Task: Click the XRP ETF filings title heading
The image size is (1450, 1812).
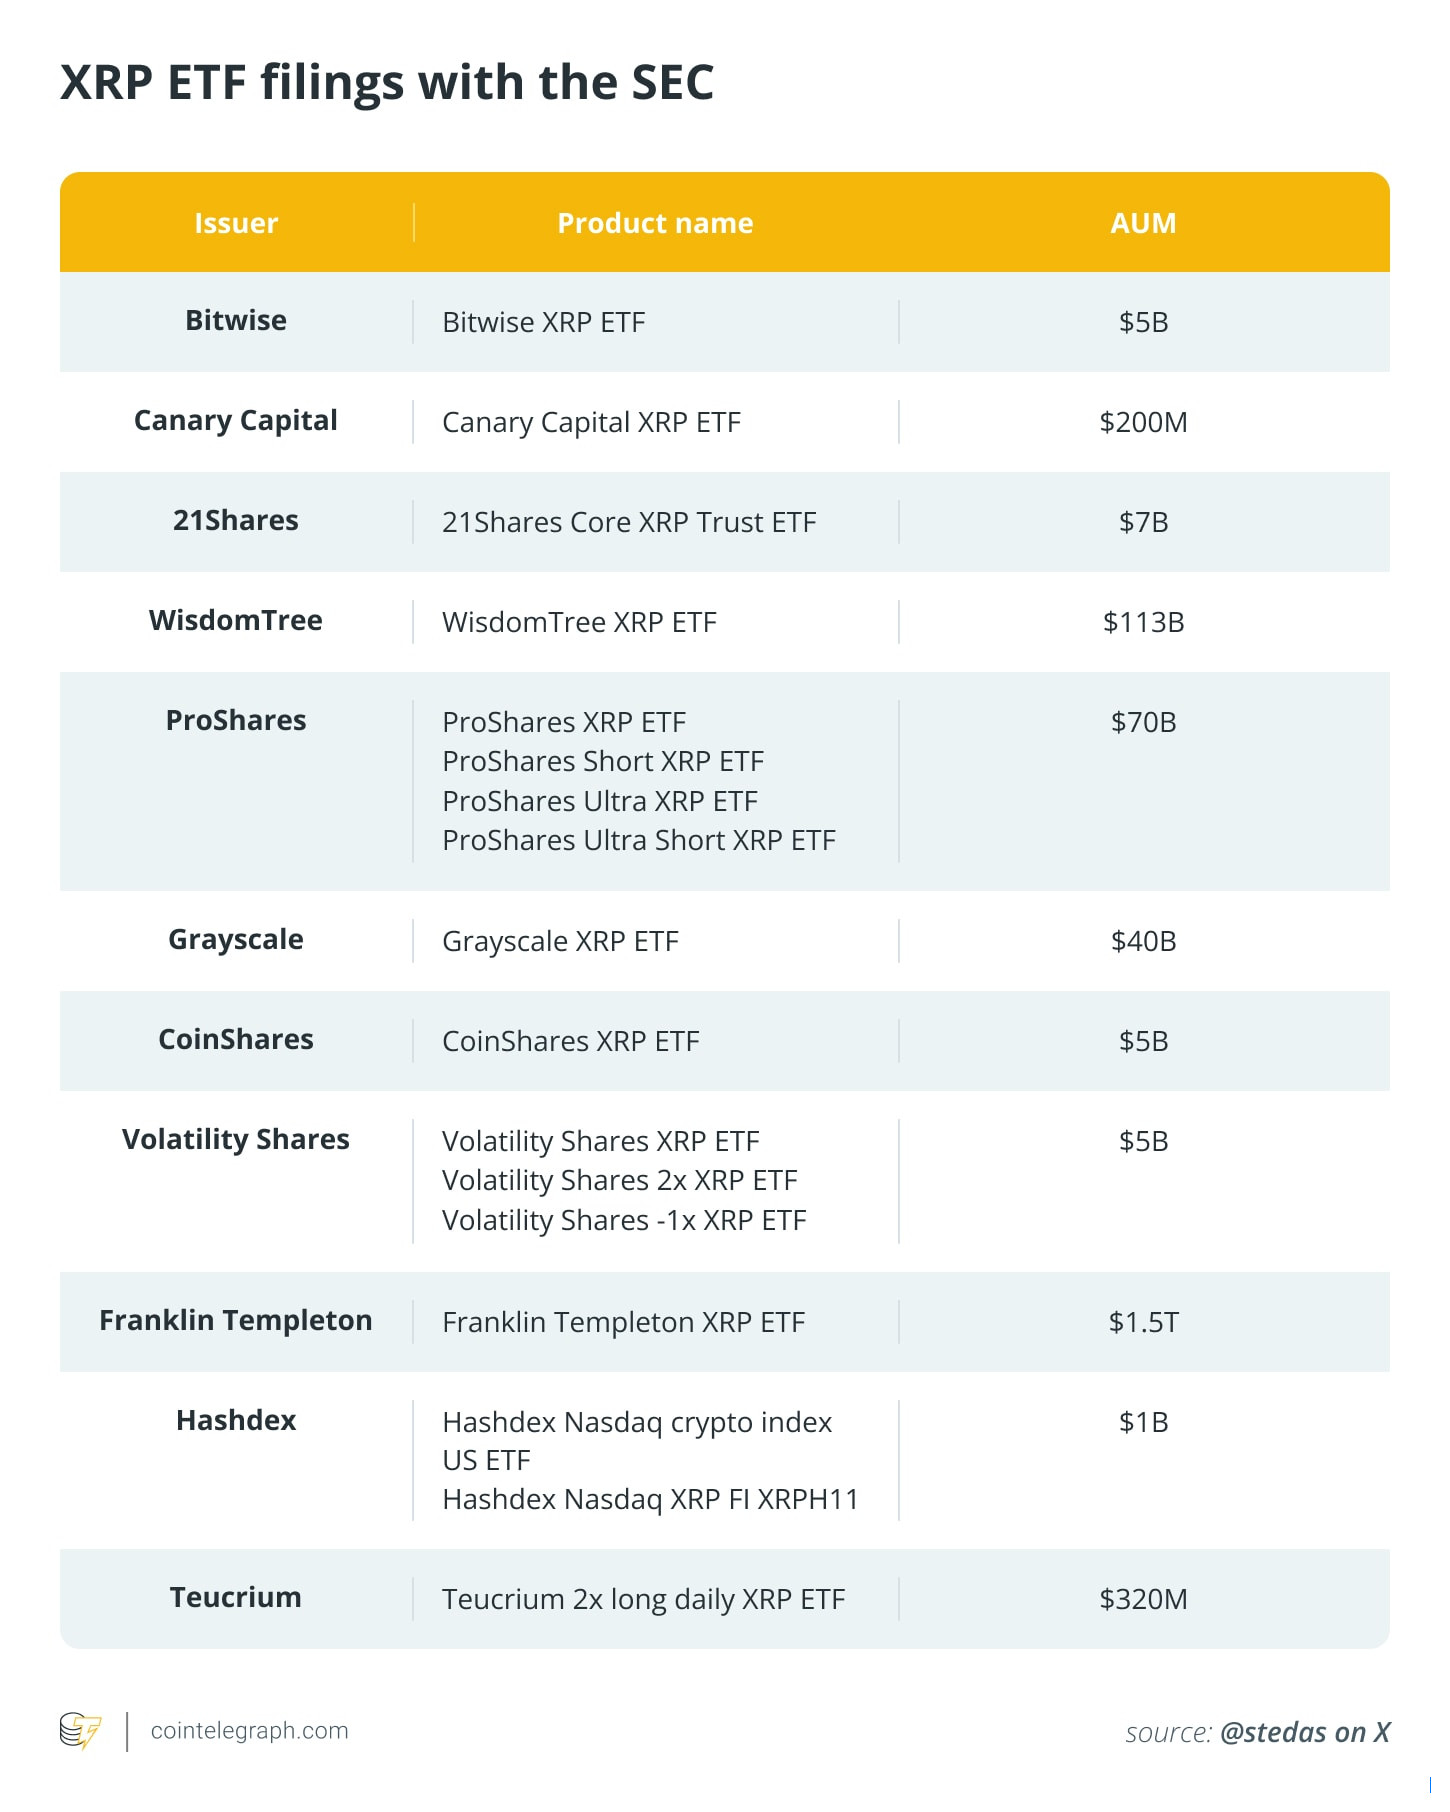Action: tap(387, 82)
